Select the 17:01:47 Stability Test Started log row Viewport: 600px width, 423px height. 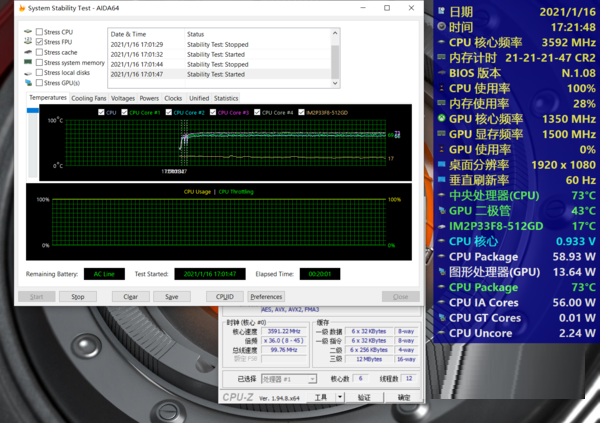[x=200, y=74]
